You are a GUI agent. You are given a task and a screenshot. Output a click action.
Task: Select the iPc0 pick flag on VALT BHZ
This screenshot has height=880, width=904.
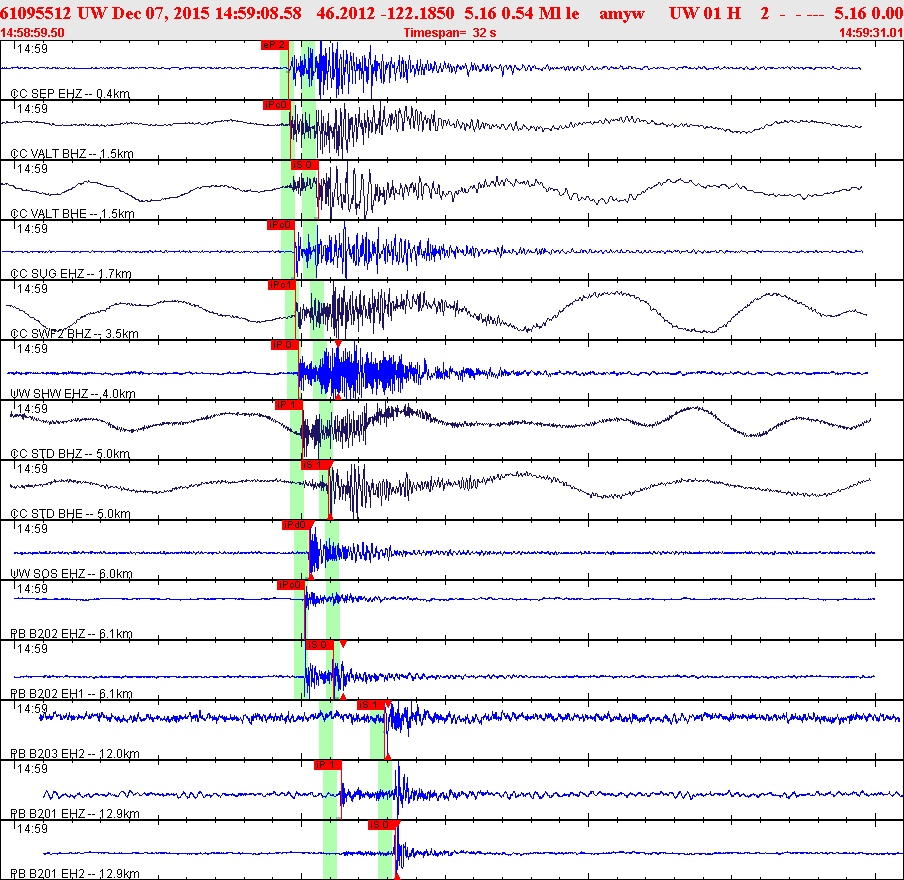(277, 105)
